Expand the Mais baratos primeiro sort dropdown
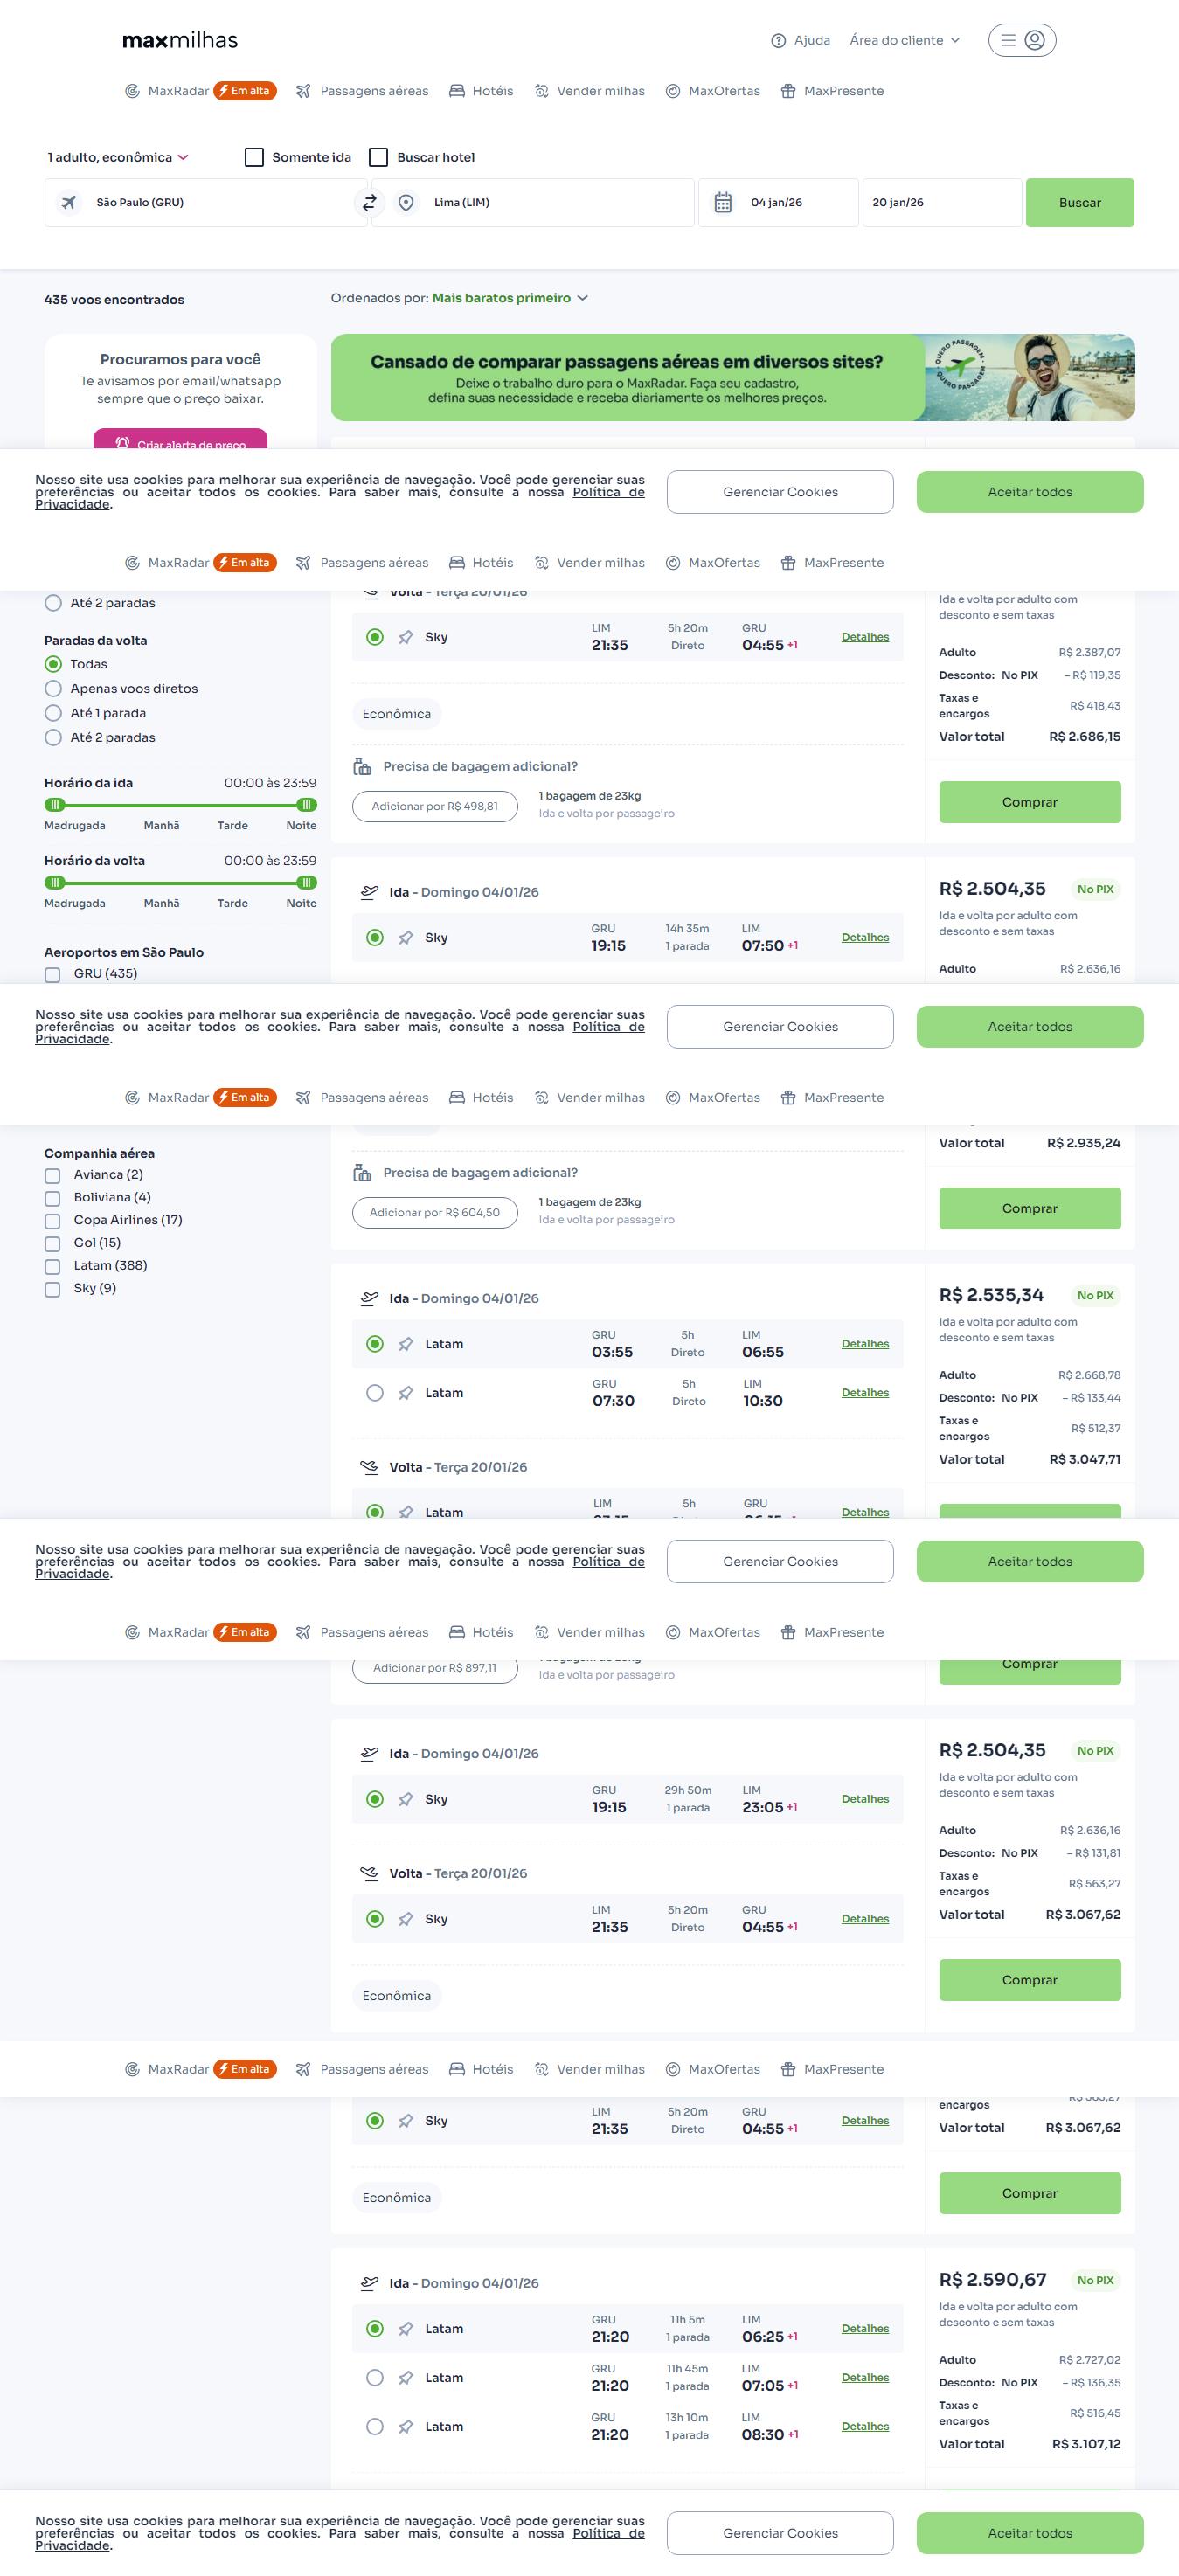1179x2576 pixels. pos(509,298)
